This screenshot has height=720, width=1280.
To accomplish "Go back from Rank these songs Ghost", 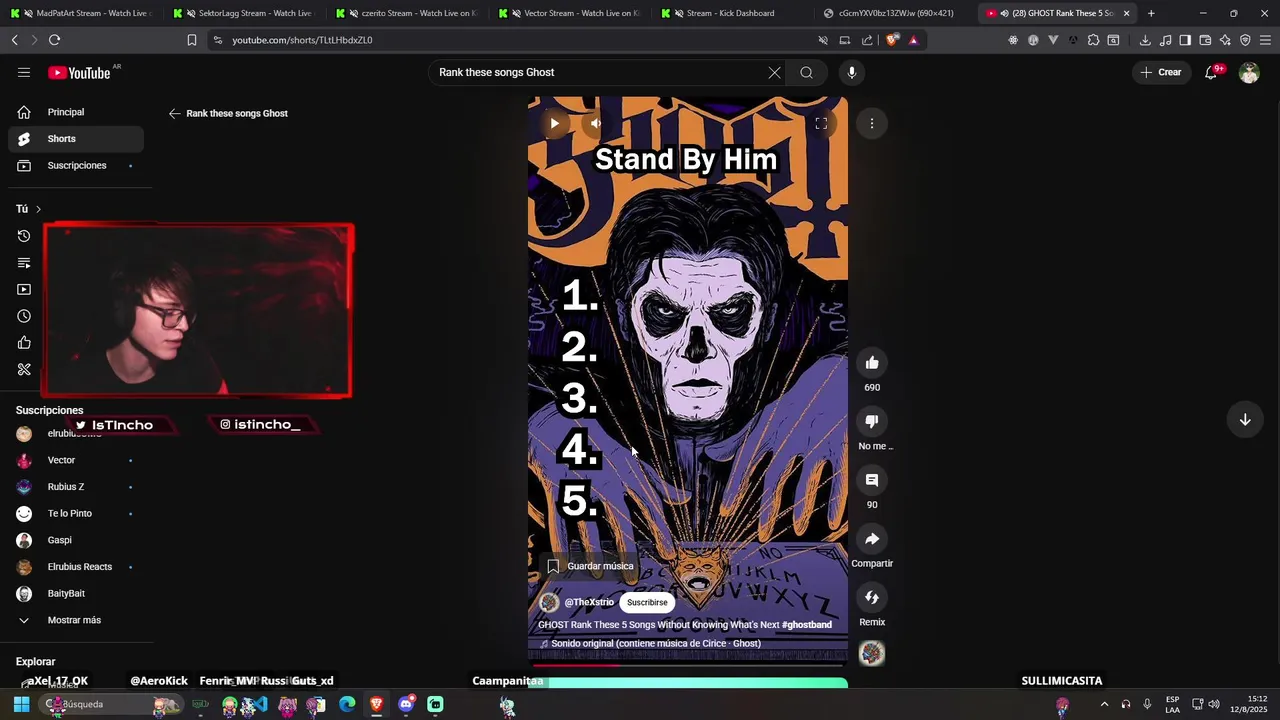I will coord(174,113).
